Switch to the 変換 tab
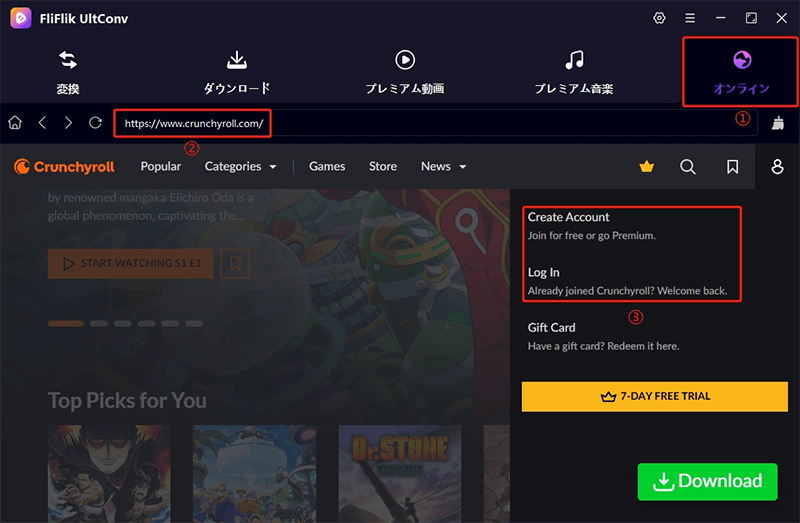Image resolution: width=800 pixels, height=523 pixels. point(68,73)
